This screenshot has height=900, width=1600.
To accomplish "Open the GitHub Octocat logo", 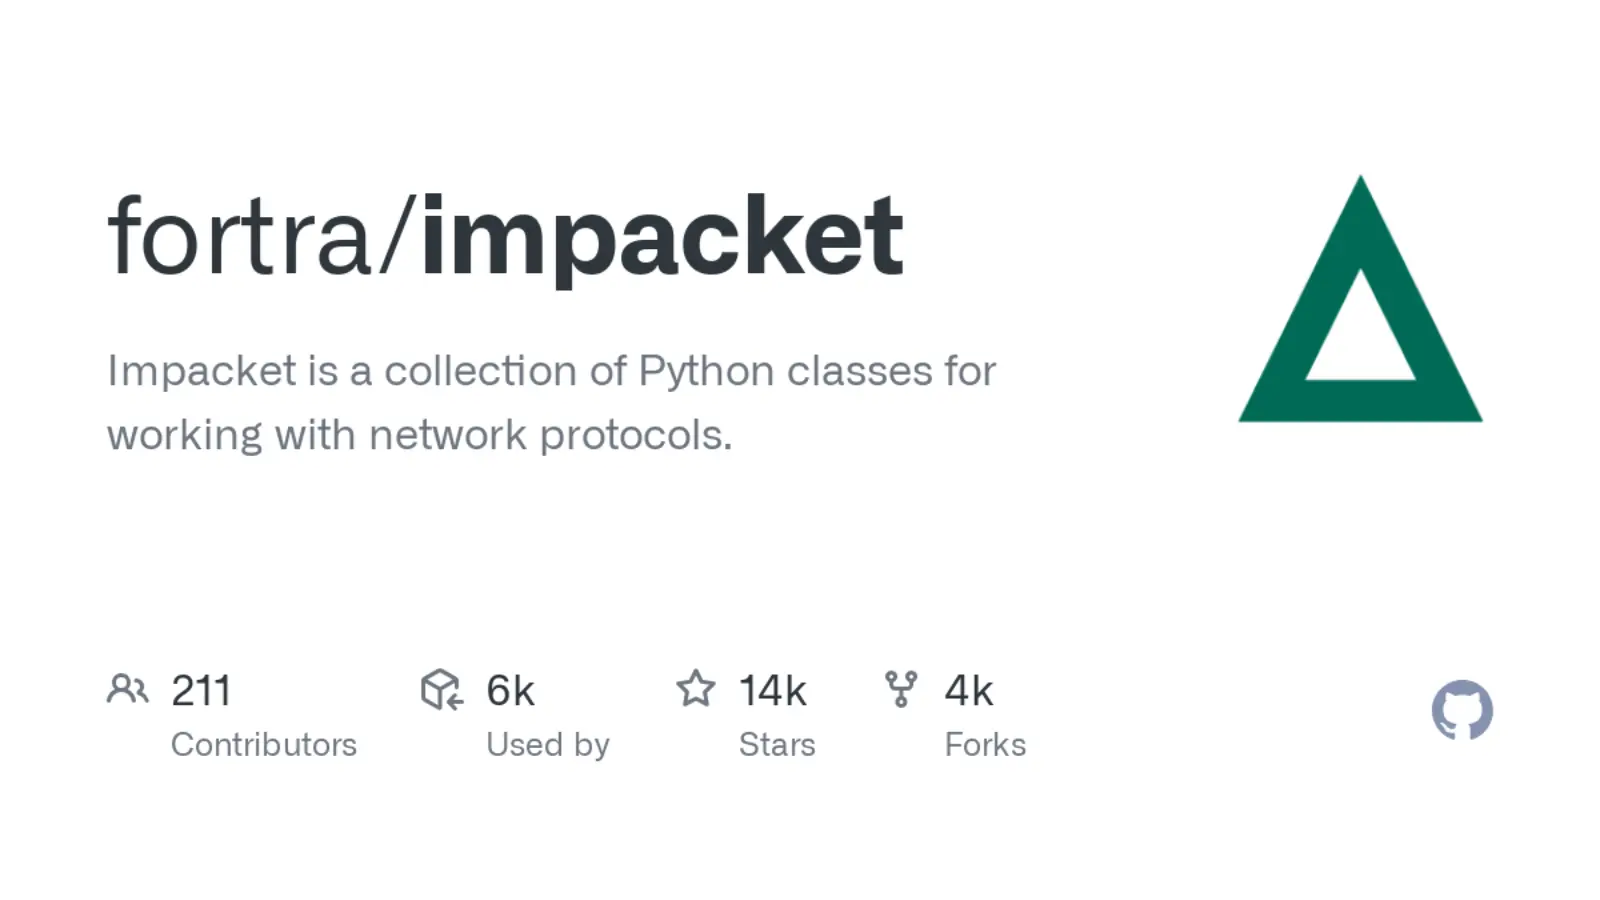I will [1462, 710].
